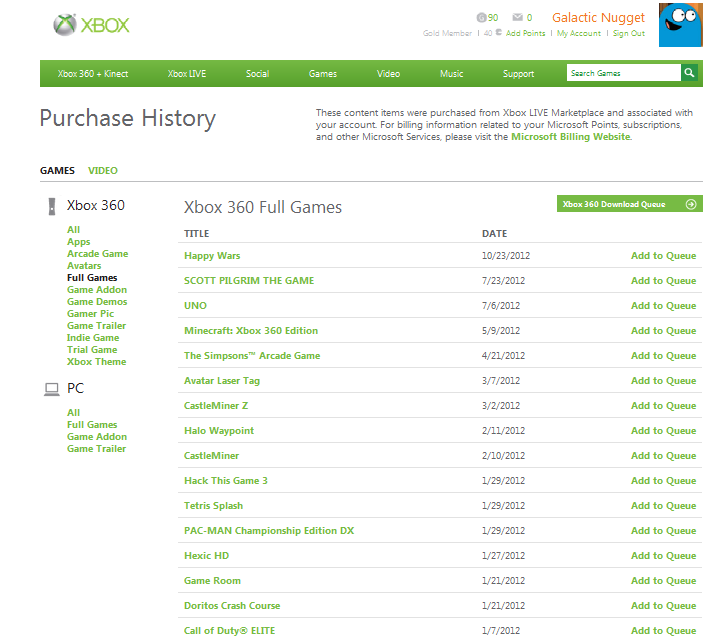This screenshot has height=642, width=727.
Task: Add Tetris Splash to the queue
Action: tap(663, 506)
